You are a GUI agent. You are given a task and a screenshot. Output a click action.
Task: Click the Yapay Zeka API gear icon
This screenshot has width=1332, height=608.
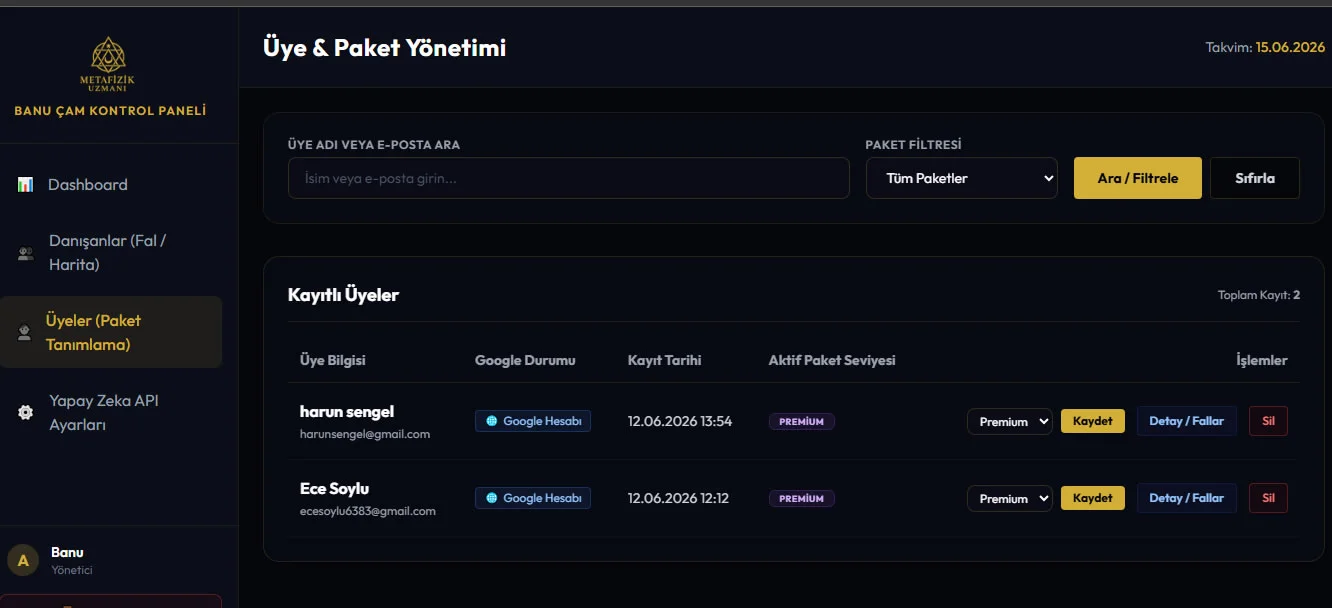26,413
